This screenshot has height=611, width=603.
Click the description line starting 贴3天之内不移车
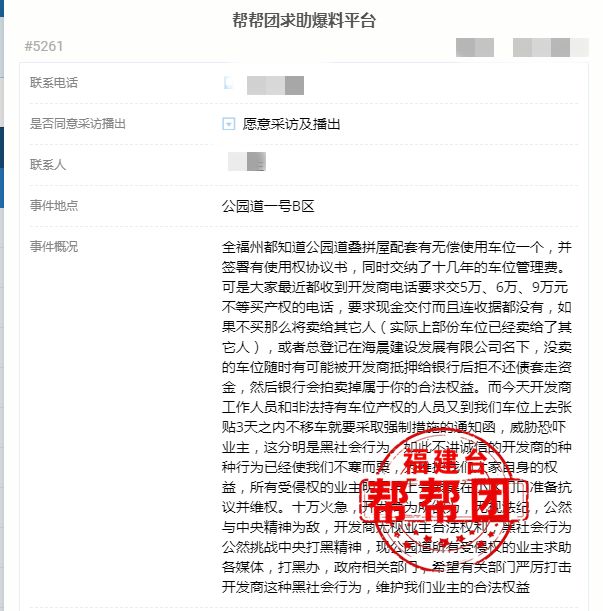click(x=394, y=427)
